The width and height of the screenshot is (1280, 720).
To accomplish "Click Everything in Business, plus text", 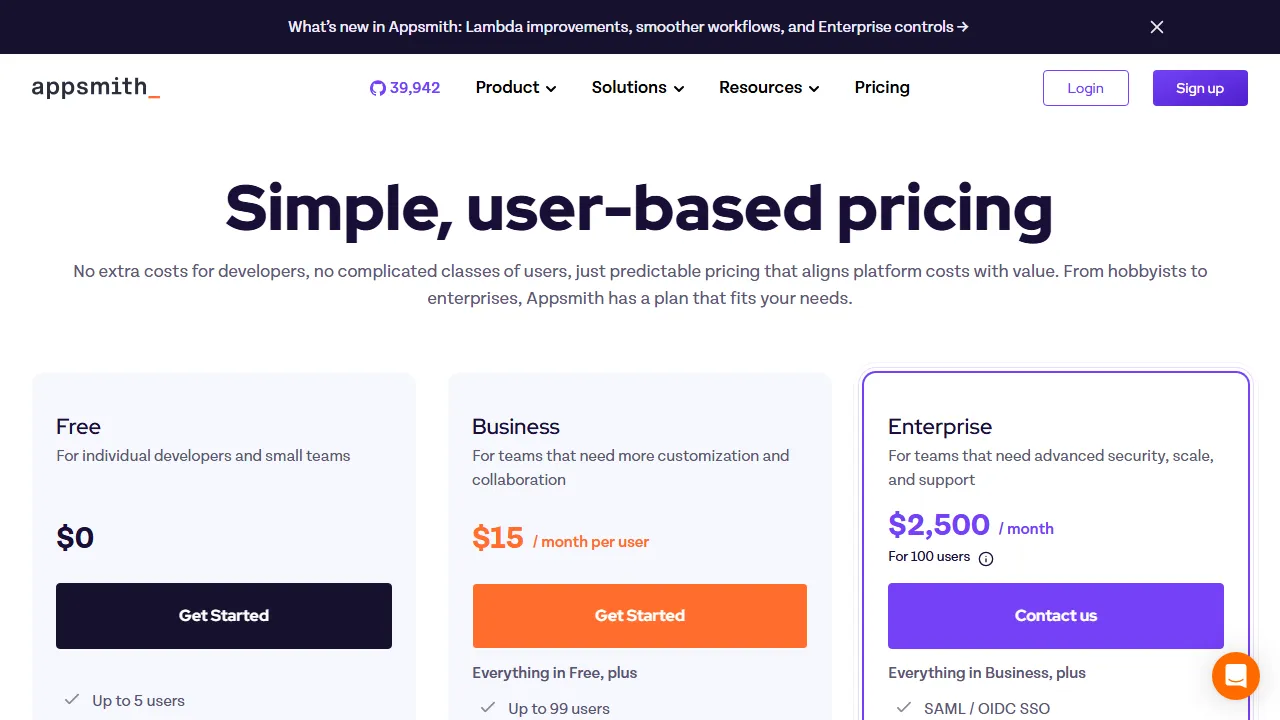I will coord(987,673).
